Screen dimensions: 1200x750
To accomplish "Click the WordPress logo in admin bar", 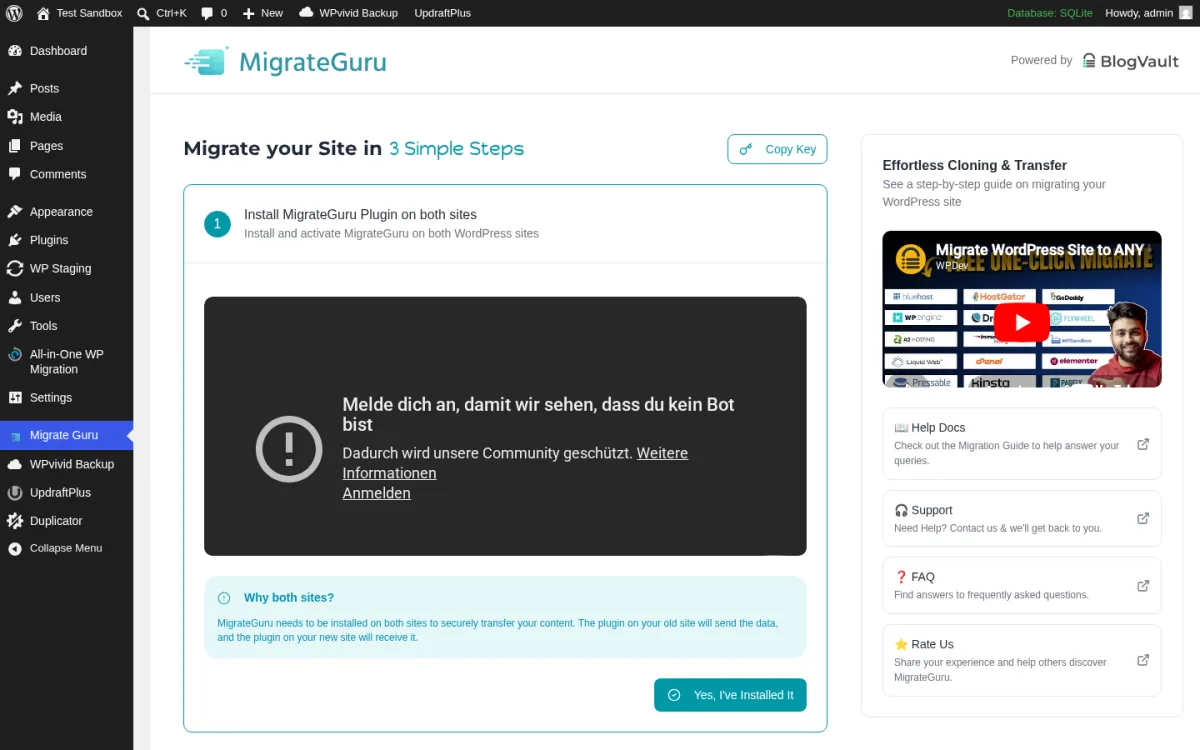I will point(14,13).
